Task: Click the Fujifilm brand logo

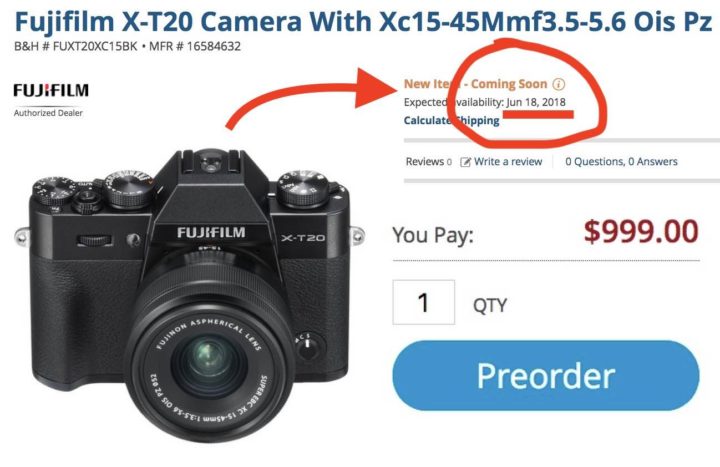Action: 51,90
